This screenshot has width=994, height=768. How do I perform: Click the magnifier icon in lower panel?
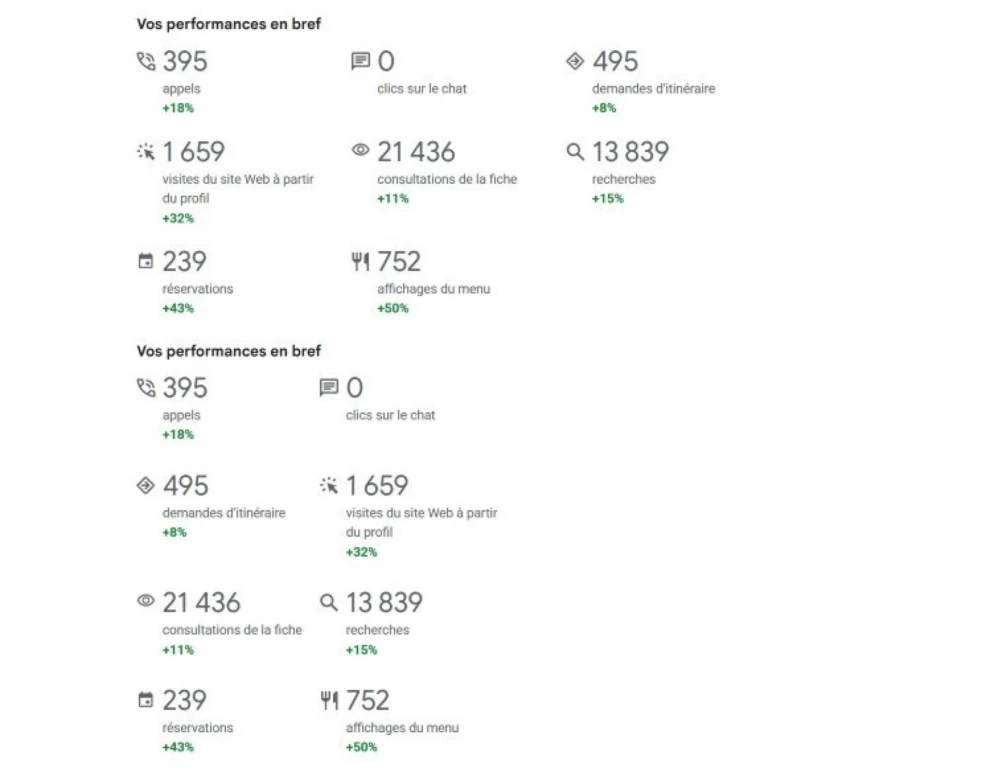(328, 602)
